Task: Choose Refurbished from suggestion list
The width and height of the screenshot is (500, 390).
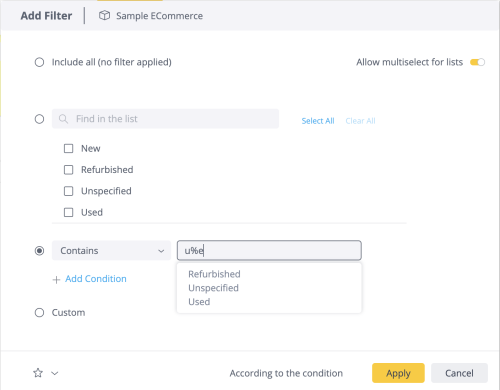Action: [214, 274]
